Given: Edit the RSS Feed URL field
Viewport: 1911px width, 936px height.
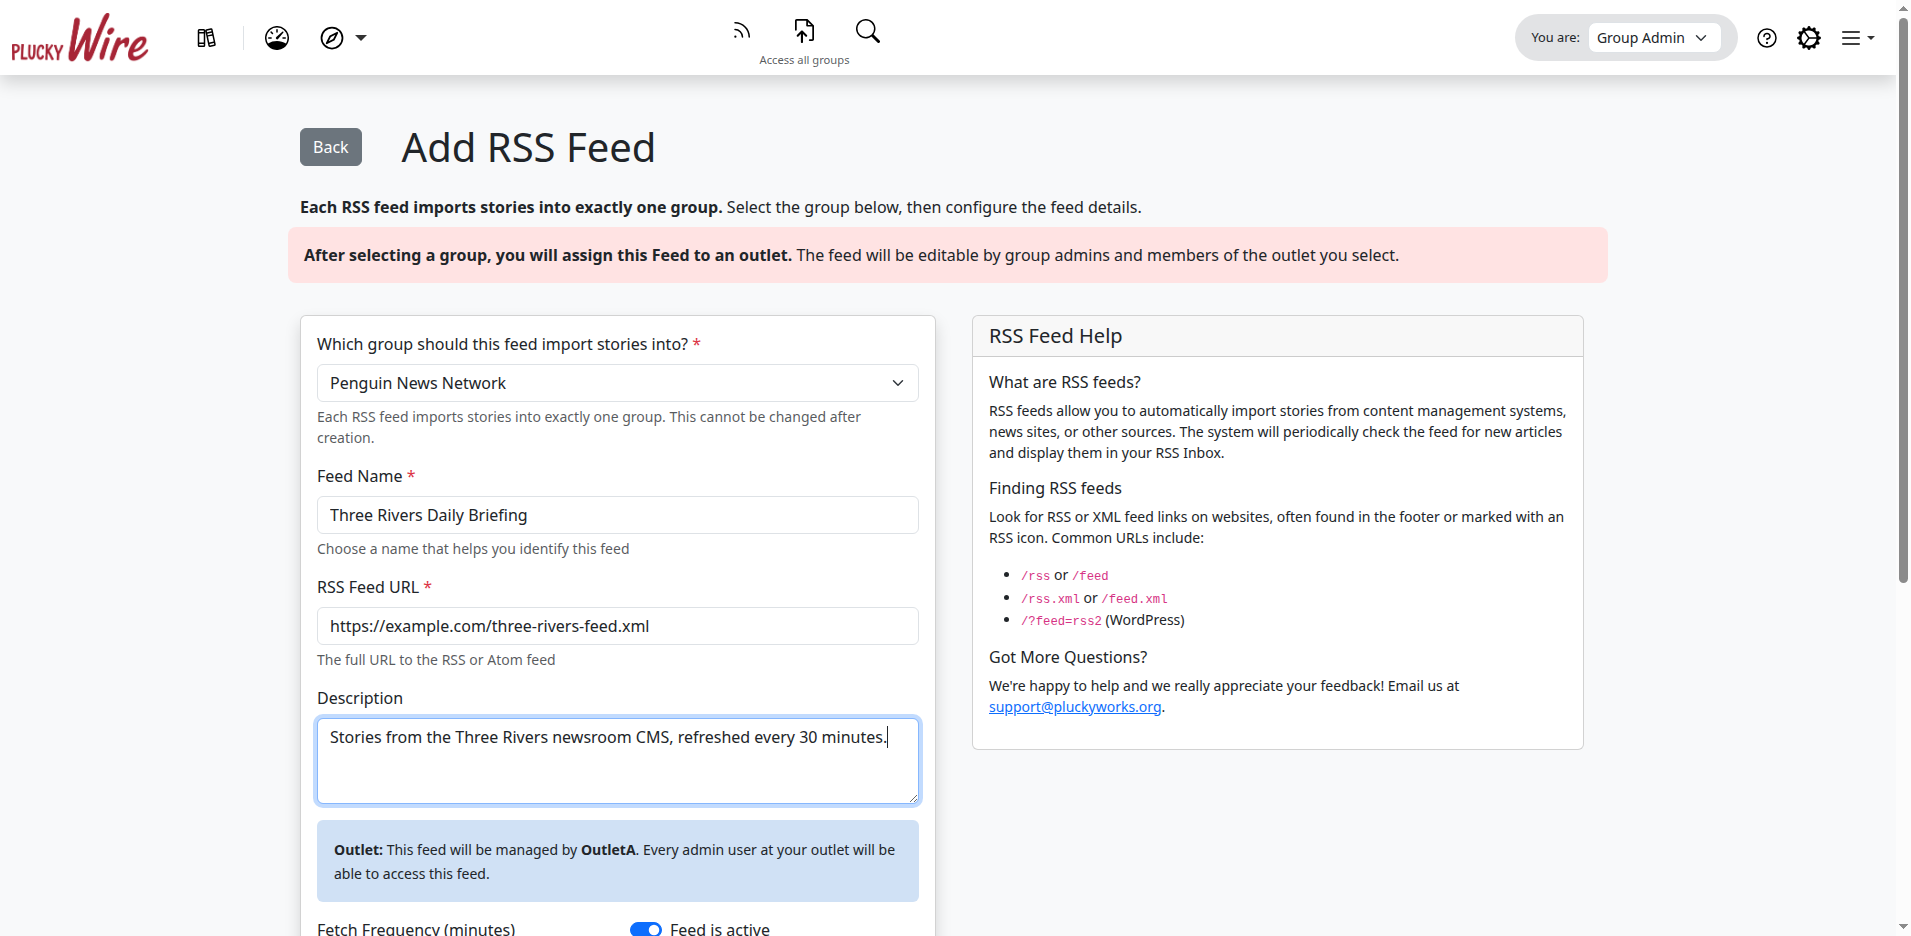Looking at the screenshot, I should pos(618,626).
